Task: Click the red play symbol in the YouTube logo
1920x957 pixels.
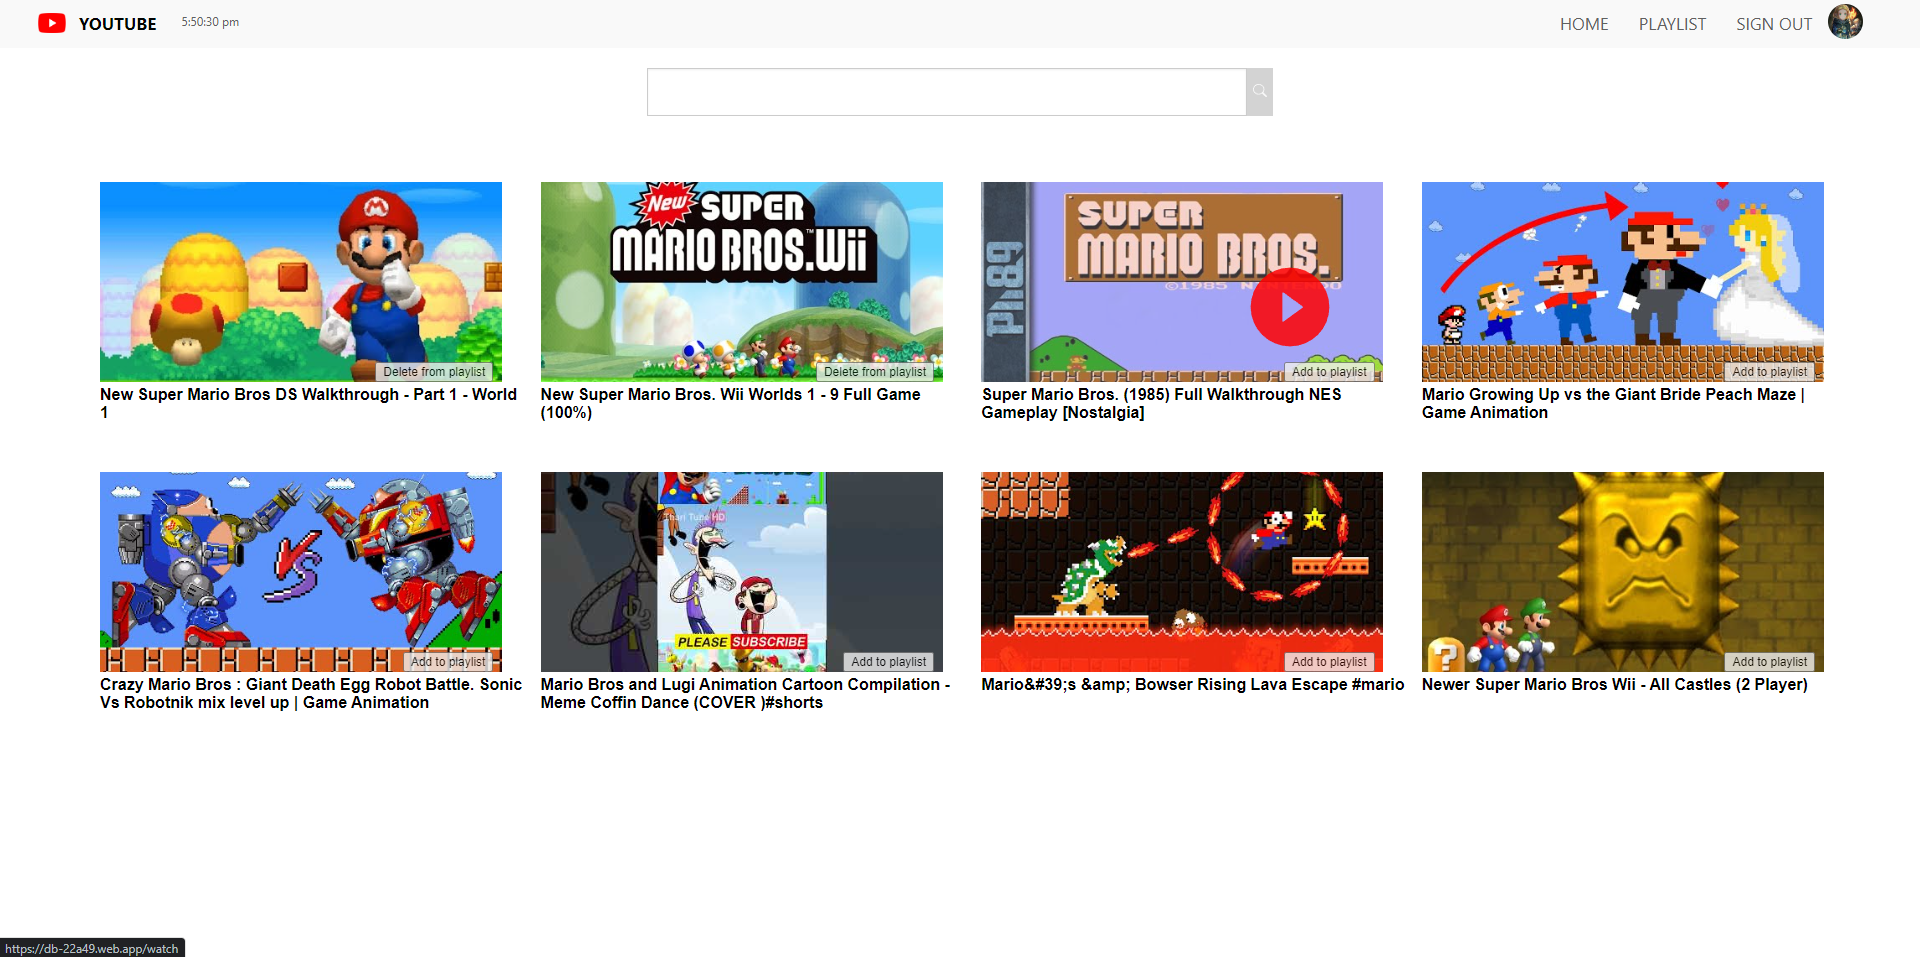Action: click(x=52, y=23)
